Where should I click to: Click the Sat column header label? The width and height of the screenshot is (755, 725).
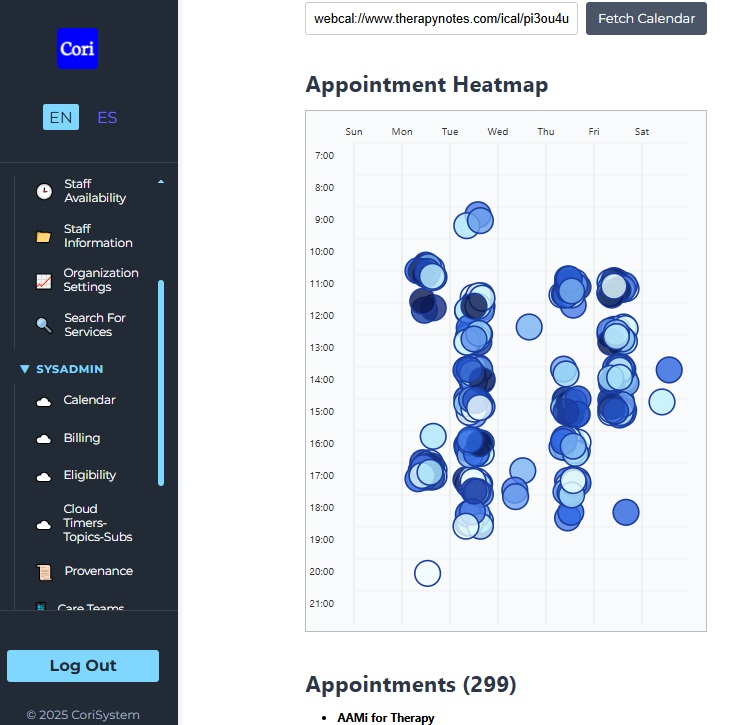tap(642, 131)
